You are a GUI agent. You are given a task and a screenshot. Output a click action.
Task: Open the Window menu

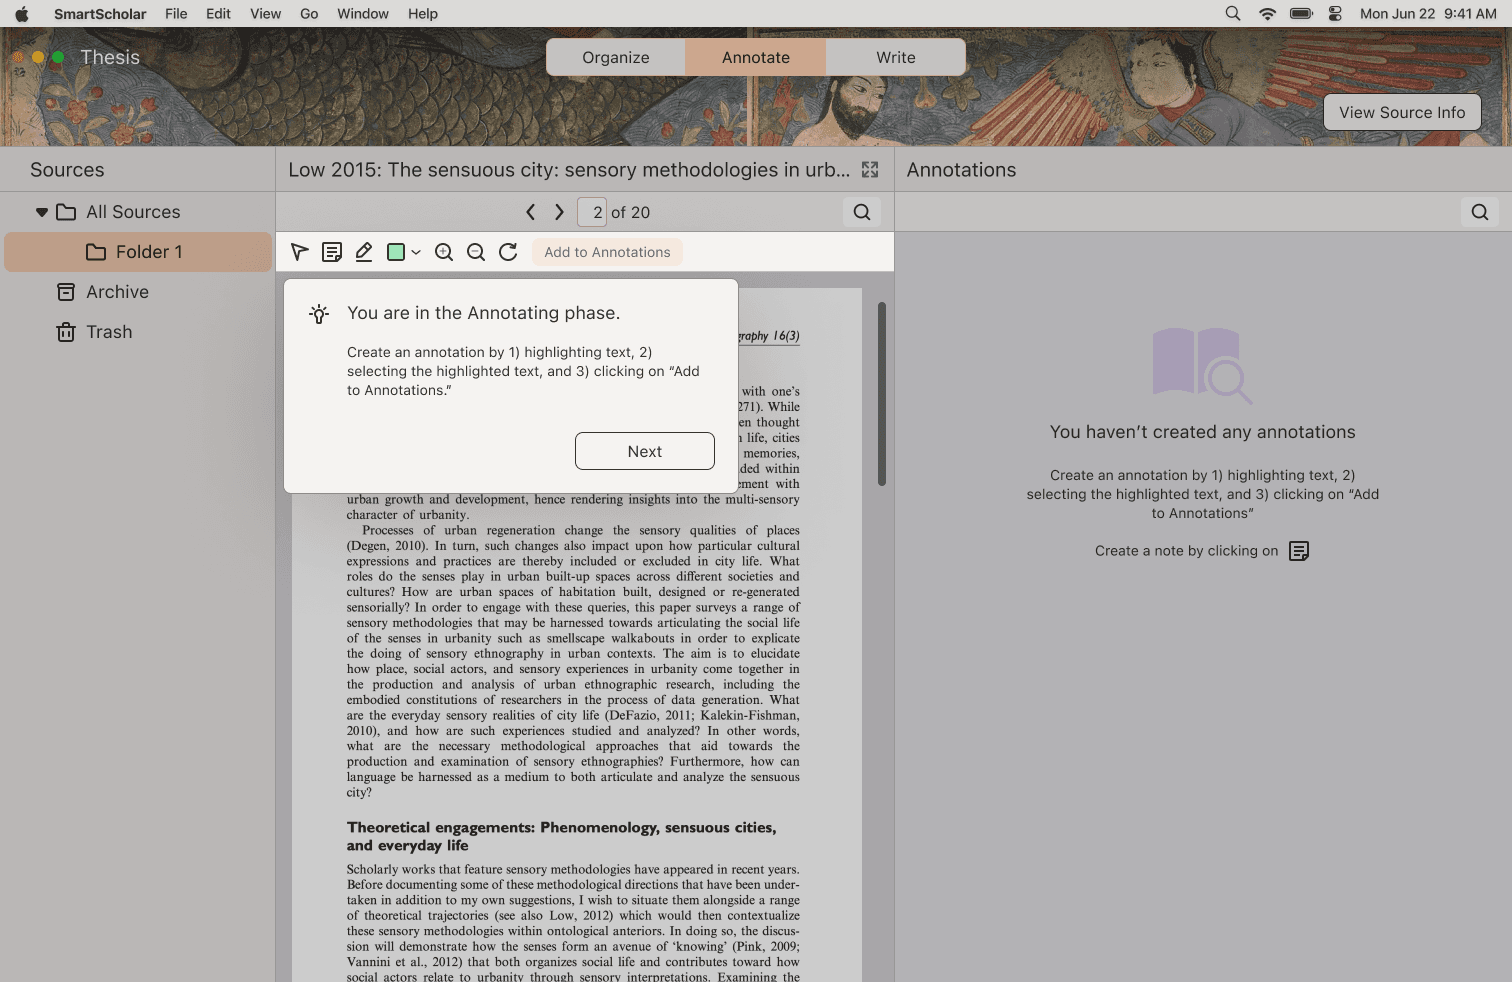click(363, 14)
